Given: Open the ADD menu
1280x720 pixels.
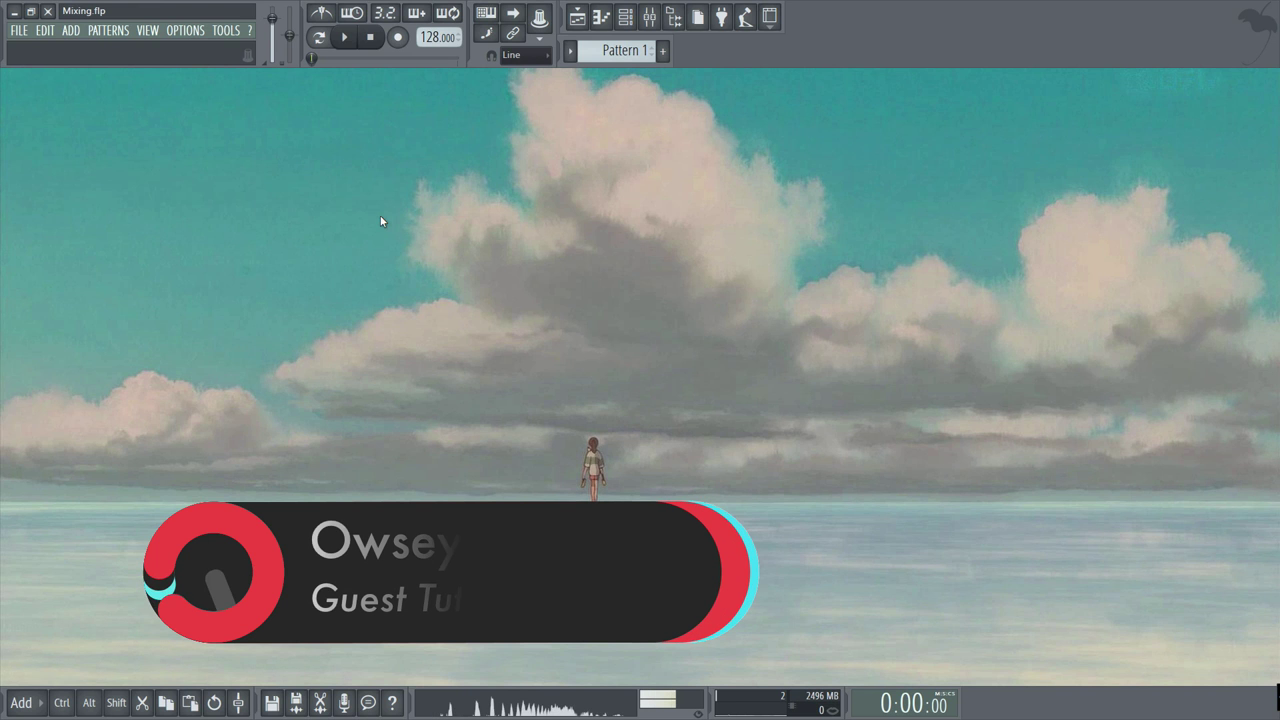Looking at the screenshot, I should 71,31.
